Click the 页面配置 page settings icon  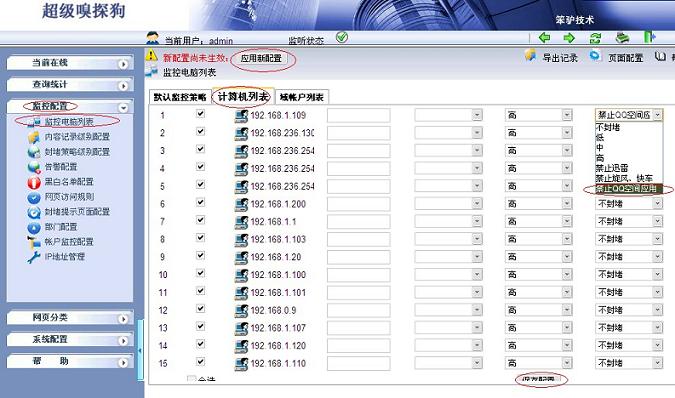click(x=595, y=56)
